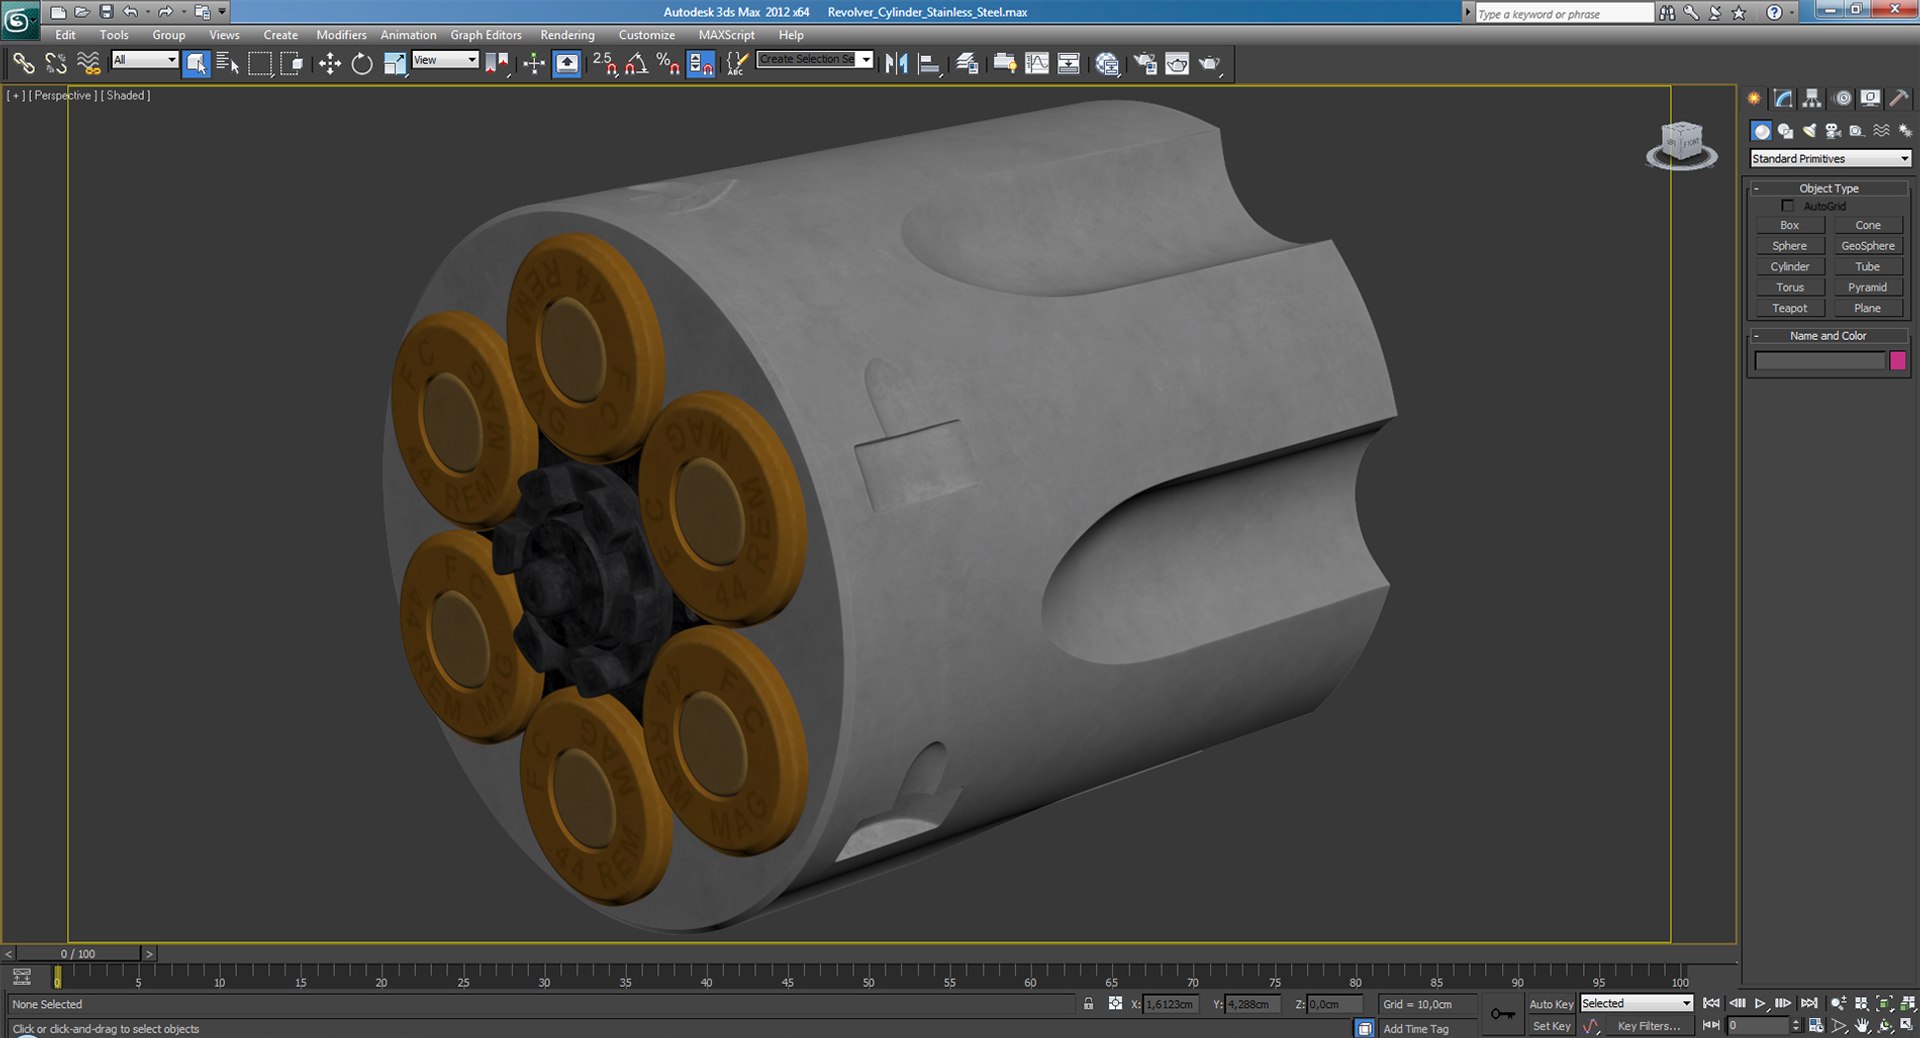Open Select by Name dialog icon
This screenshot has height=1038, width=1920.
pos(228,63)
